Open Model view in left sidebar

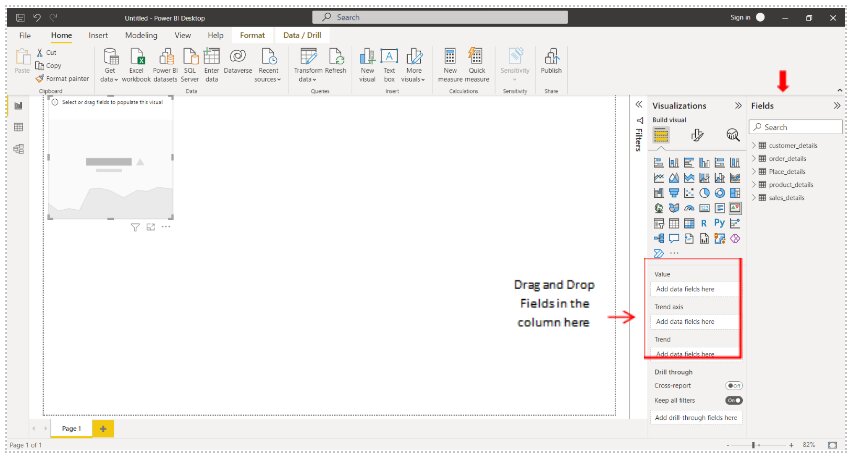point(18,149)
